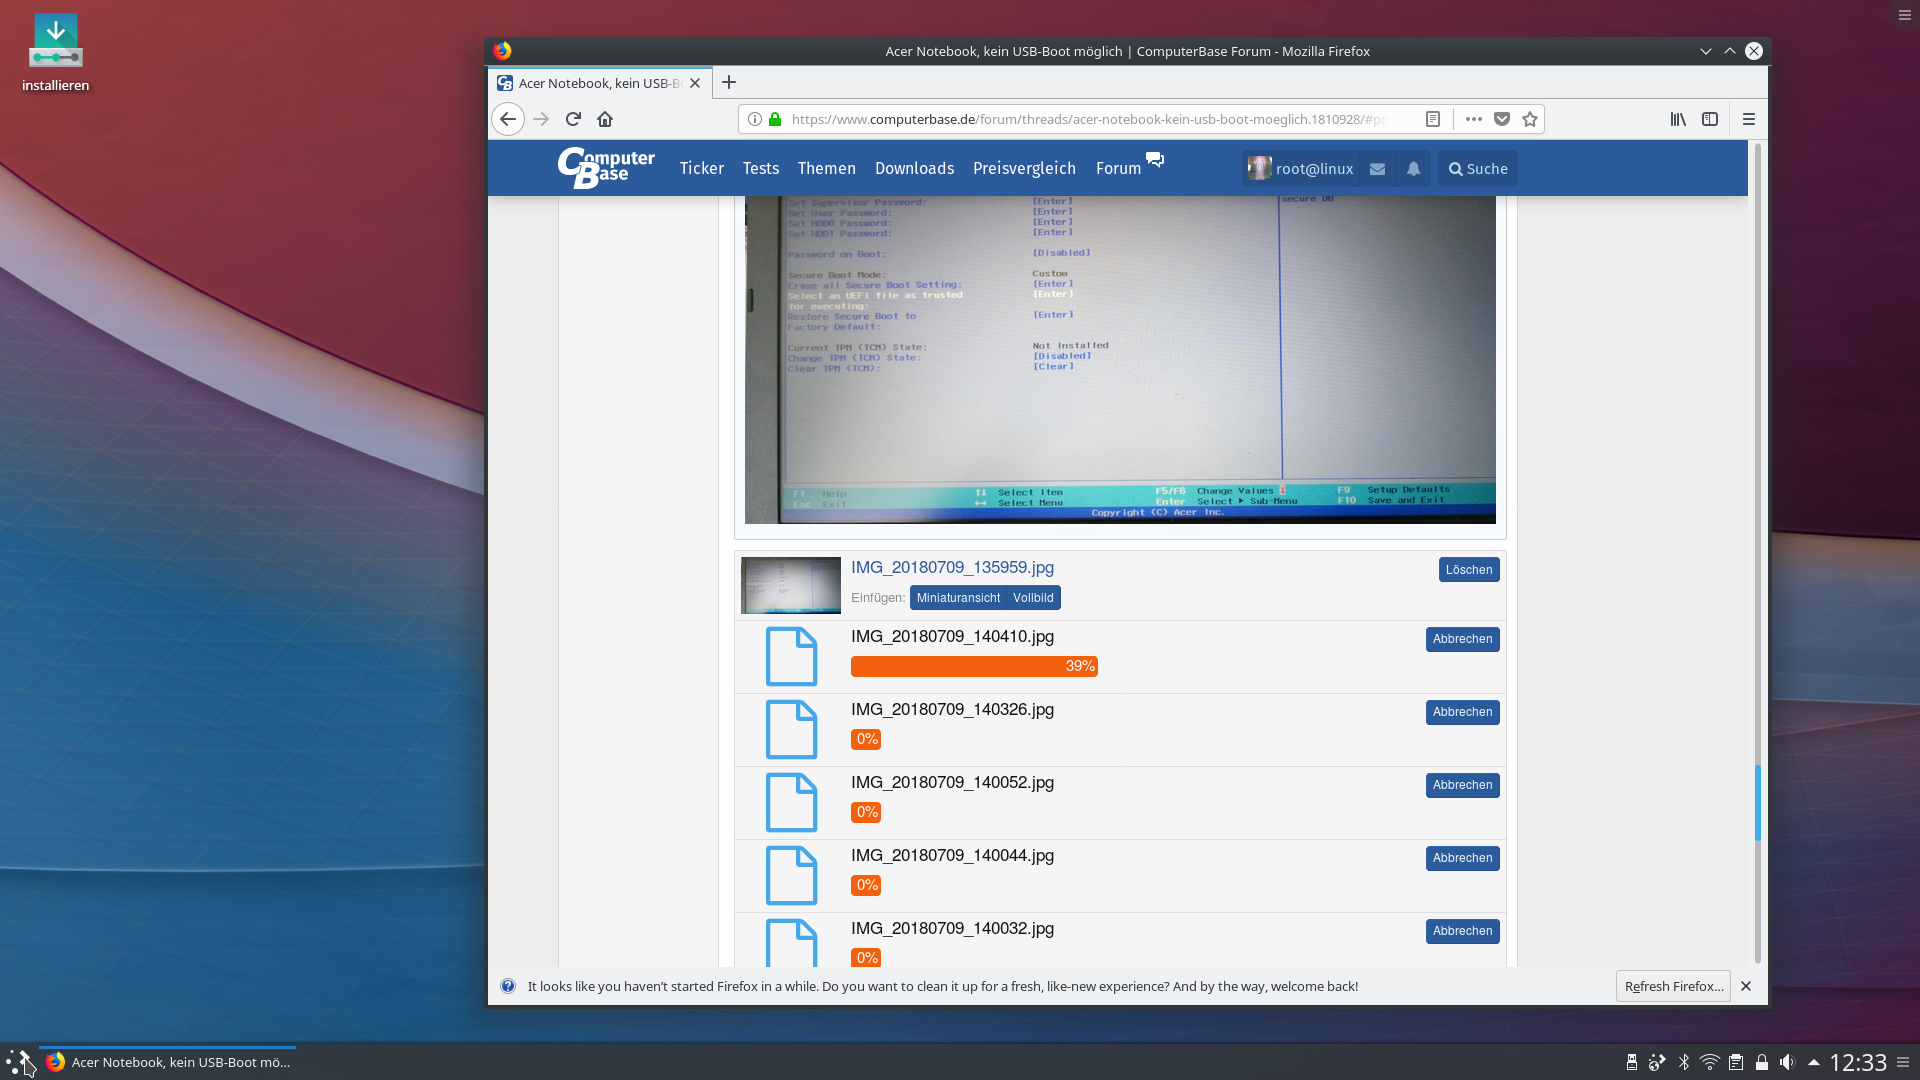This screenshot has width=1920, height=1080.
Task: Open the Forum menu item
Action: pyautogui.click(x=1119, y=168)
